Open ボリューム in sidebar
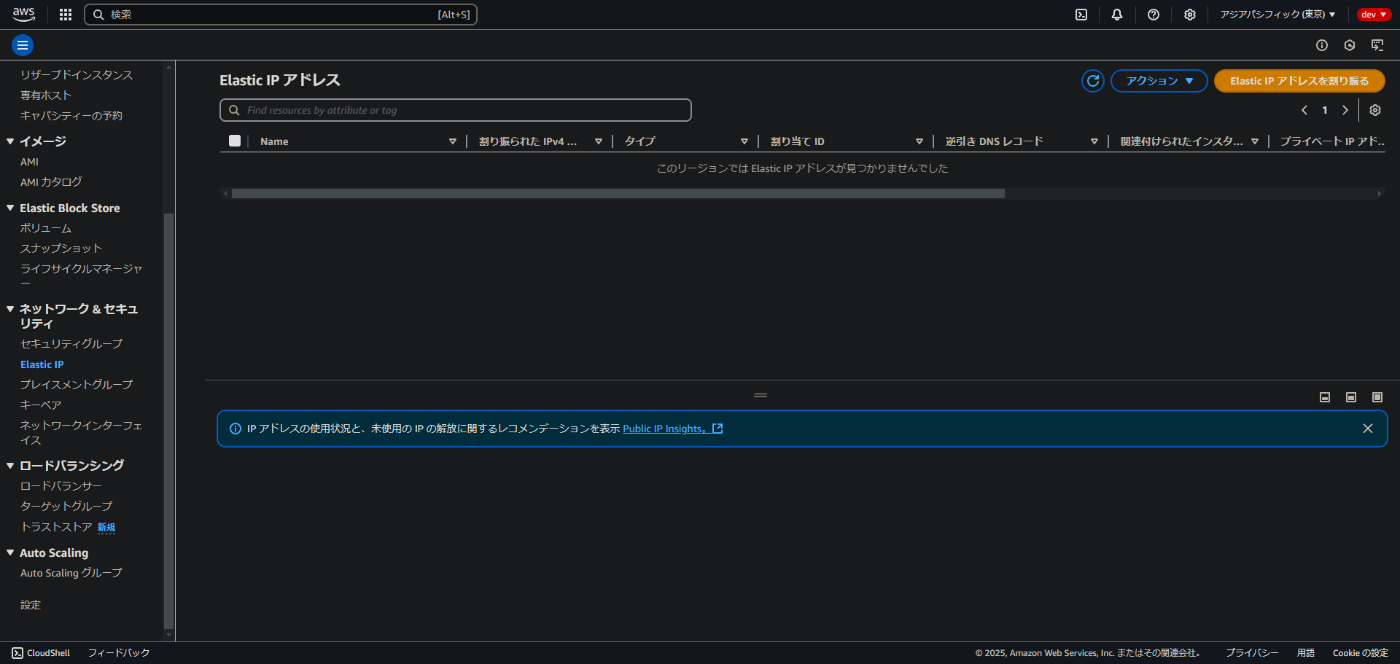The image size is (1400, 664). tap(46, 228)
